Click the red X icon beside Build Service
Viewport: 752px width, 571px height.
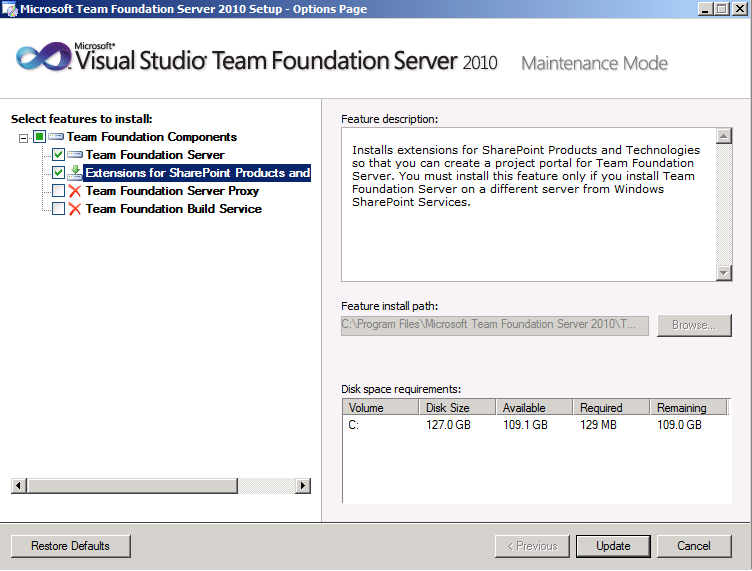[75, 209]
